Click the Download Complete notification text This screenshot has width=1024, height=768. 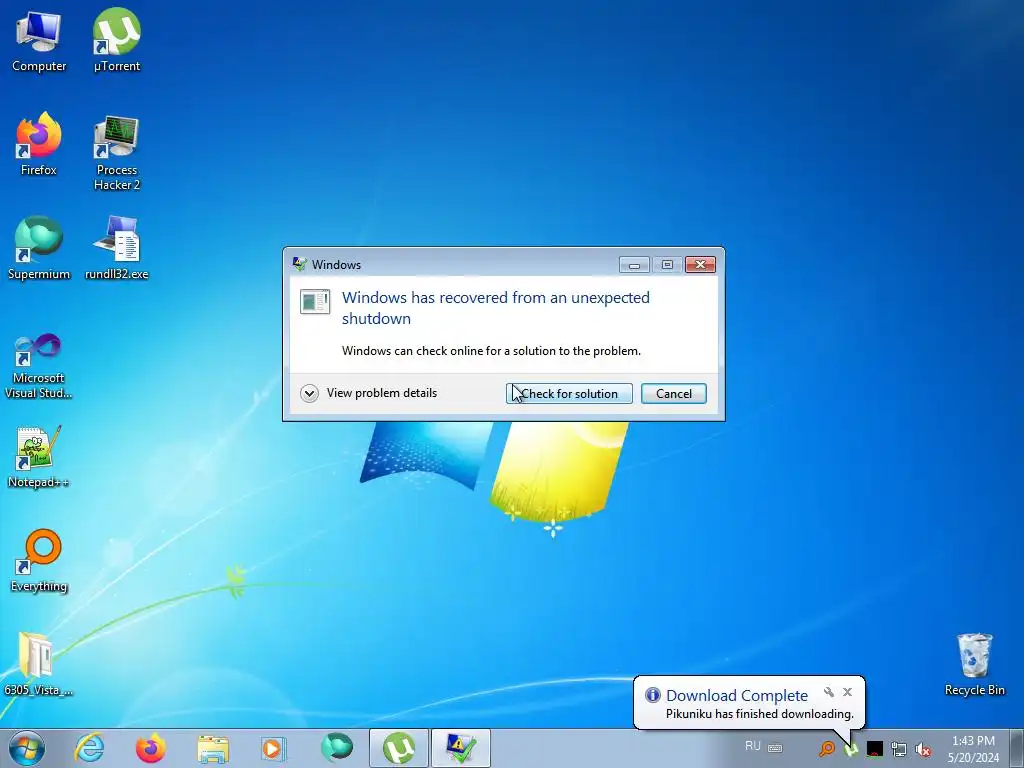click(737, 696)
